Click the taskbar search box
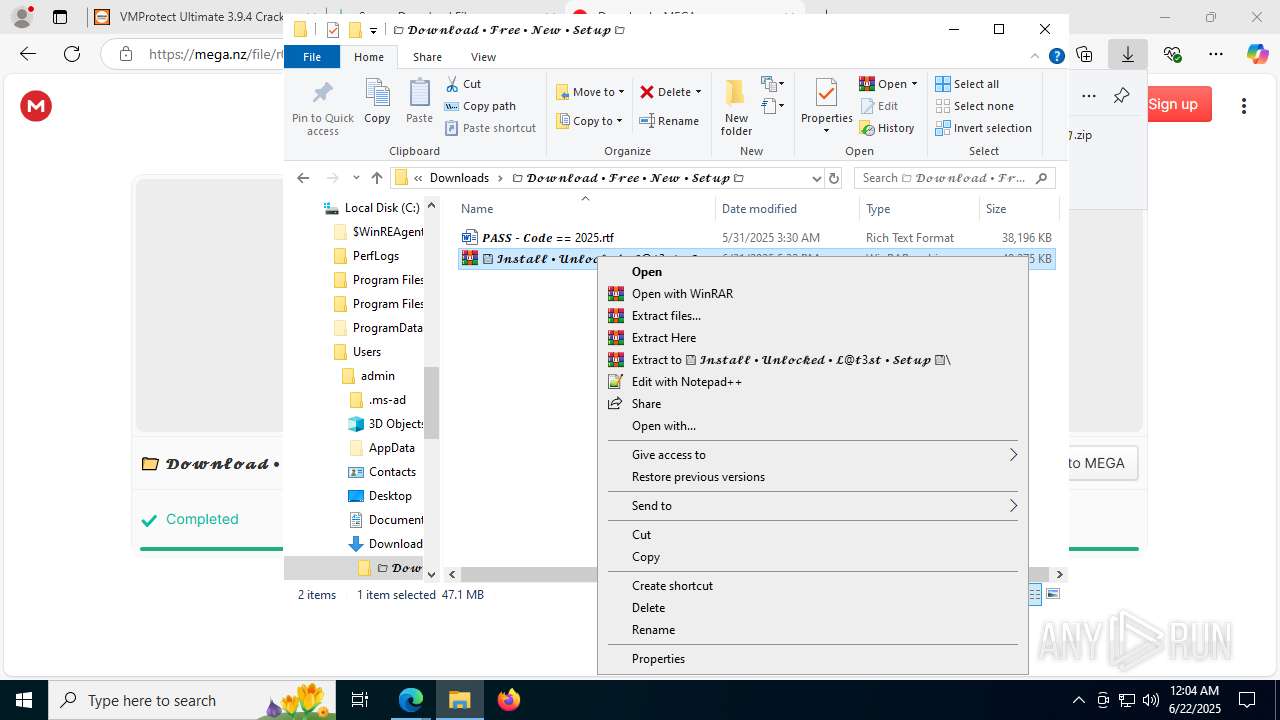 [x=190, y=700]
